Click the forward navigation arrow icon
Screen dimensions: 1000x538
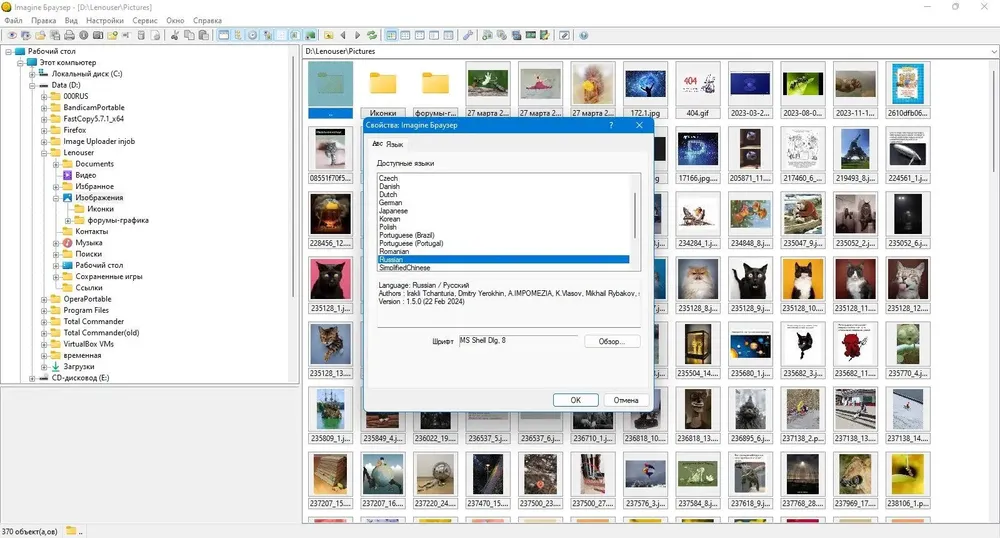click(357, 35)
